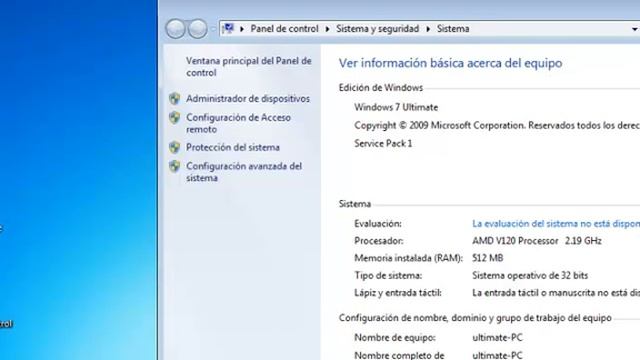Click the Copyright 2009 Microsoft Corporation line

[x=497, y=125]
